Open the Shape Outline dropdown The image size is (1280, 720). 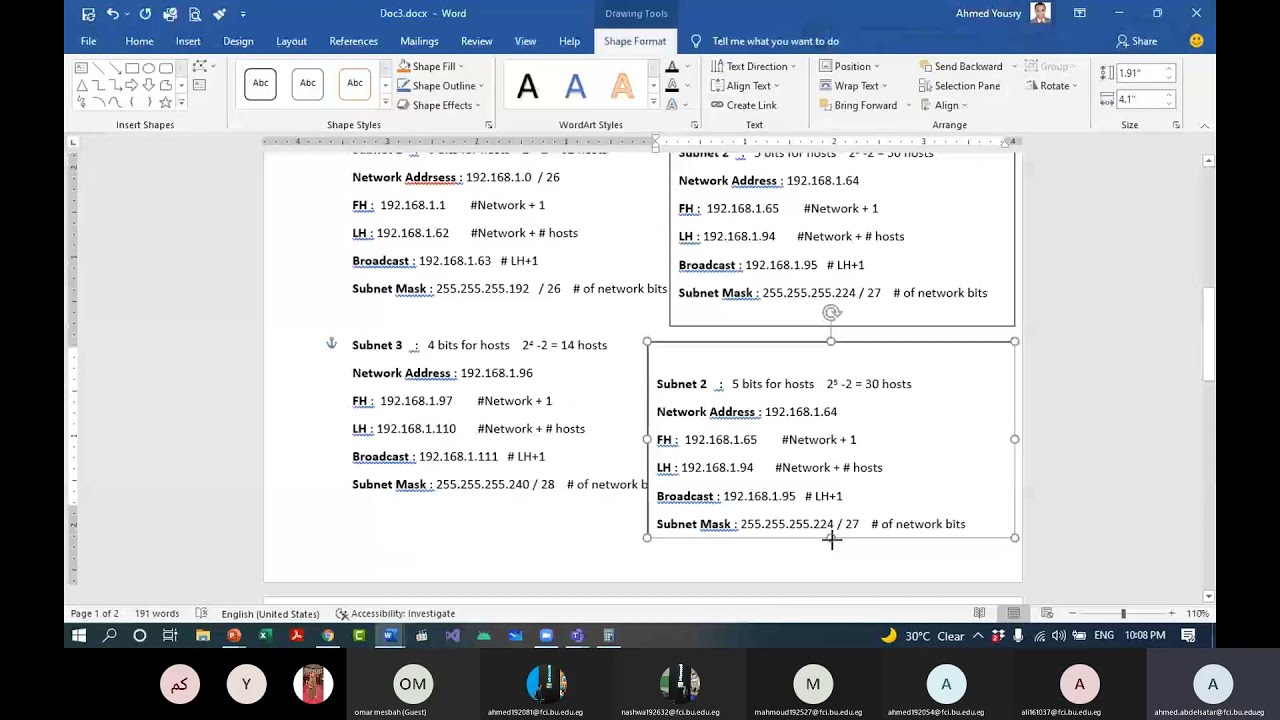pyautogui.click(x=441, y=86)
